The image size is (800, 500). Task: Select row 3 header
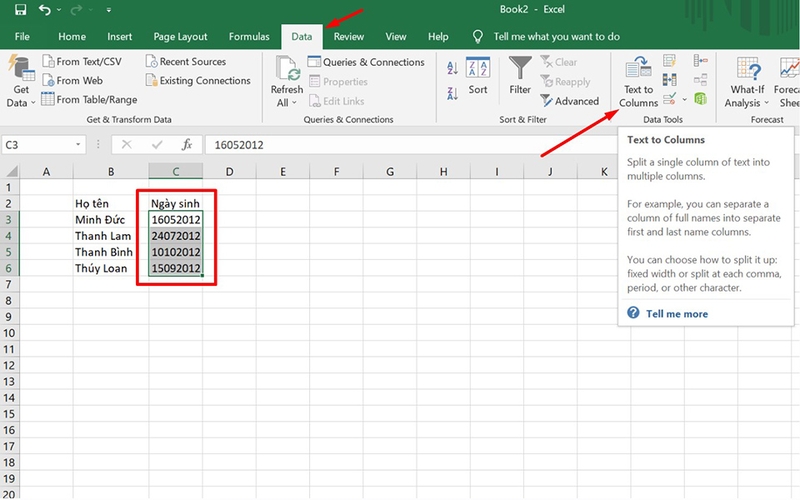point(9,220)
